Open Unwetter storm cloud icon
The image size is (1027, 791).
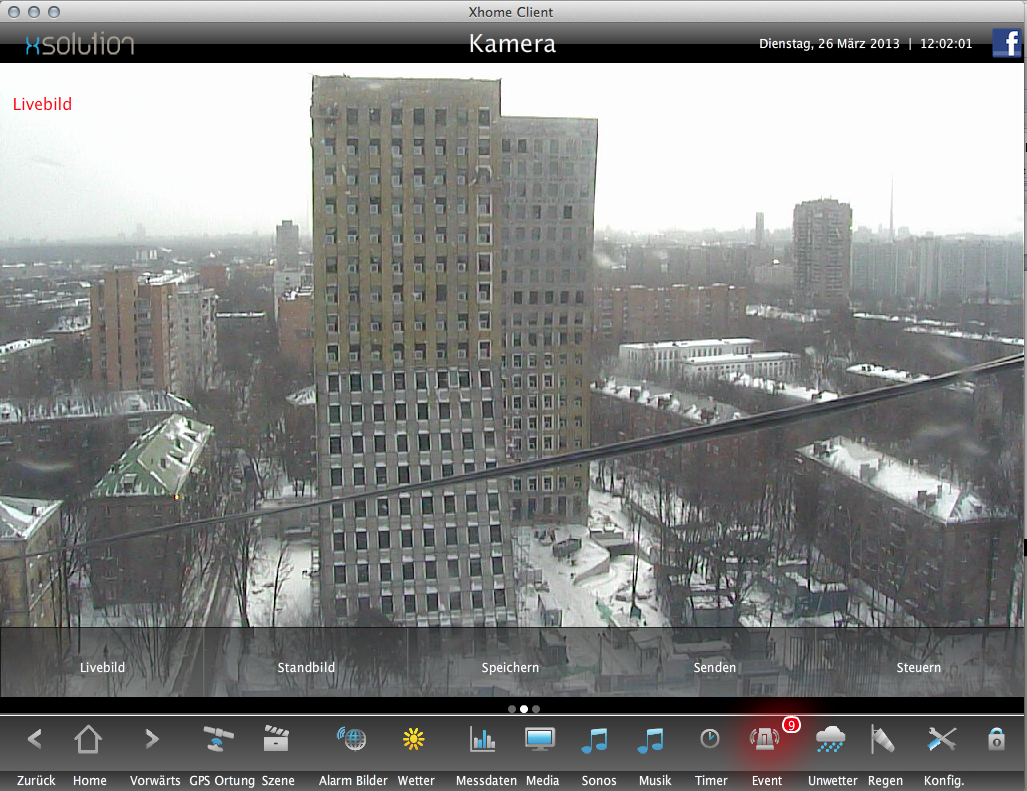[830, 740]
